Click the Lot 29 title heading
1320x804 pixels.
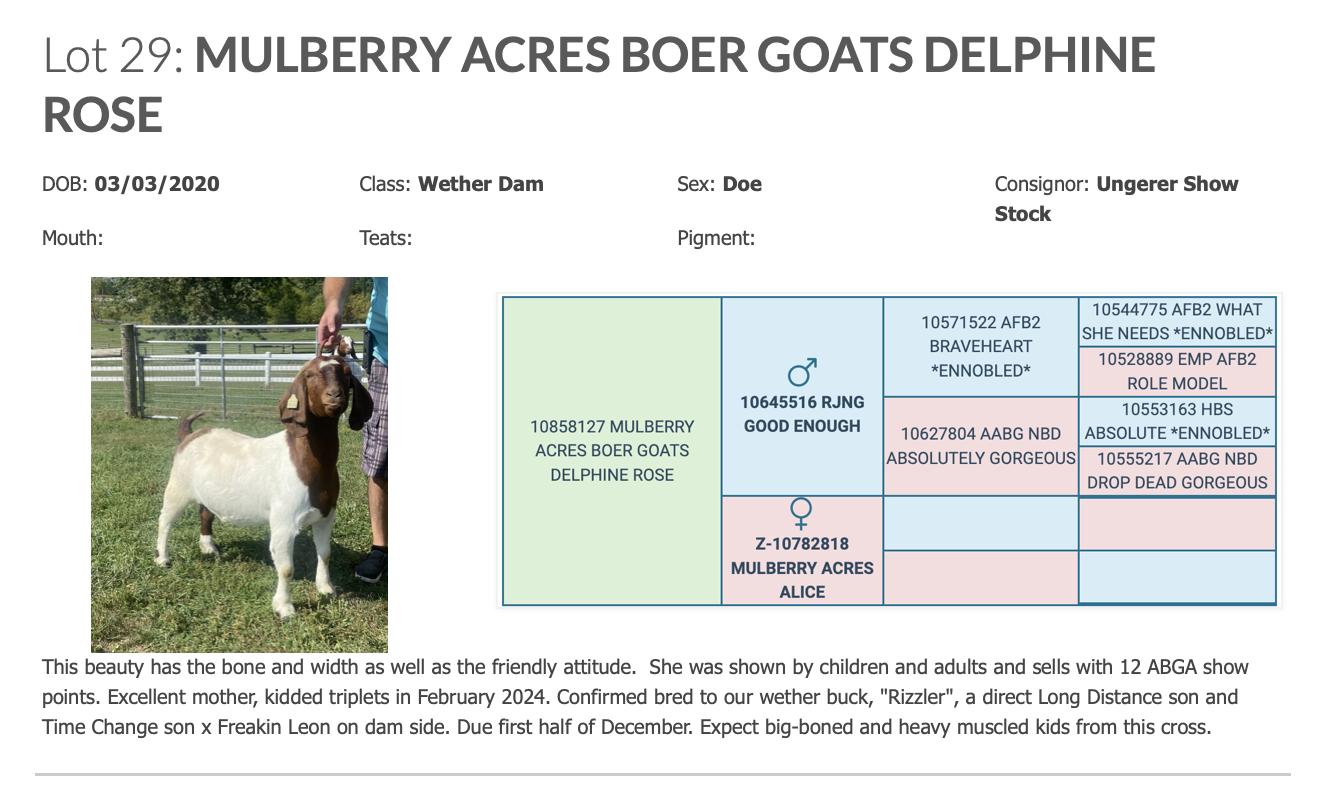599,84
